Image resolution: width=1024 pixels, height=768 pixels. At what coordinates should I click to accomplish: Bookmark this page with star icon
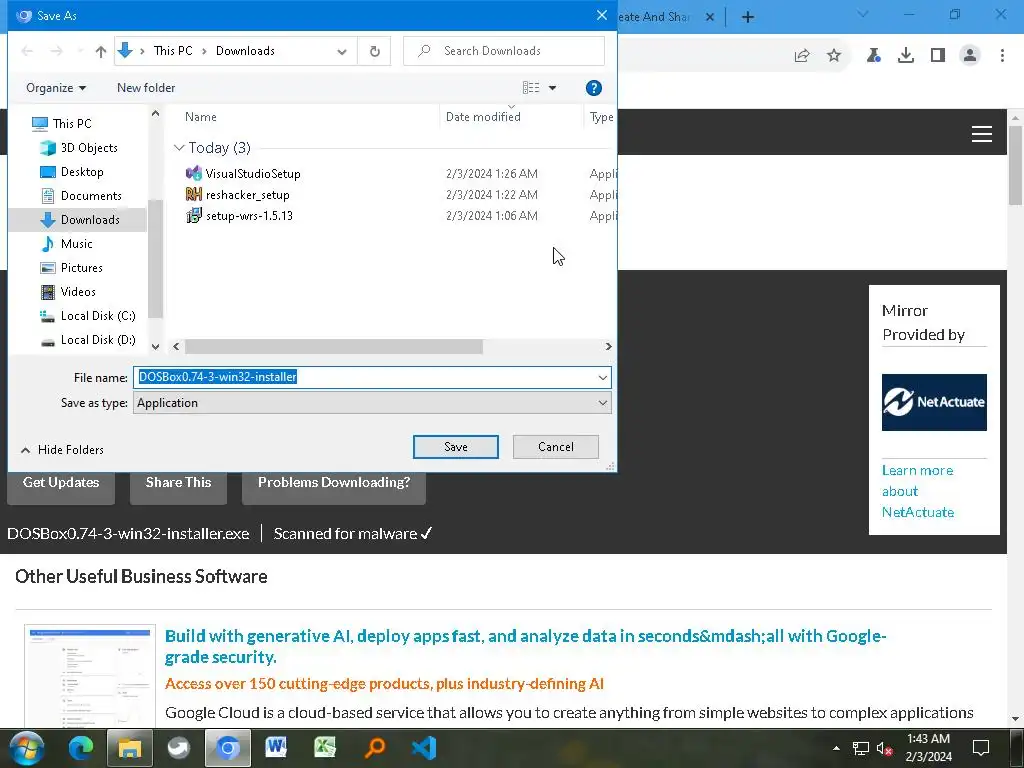834,56
